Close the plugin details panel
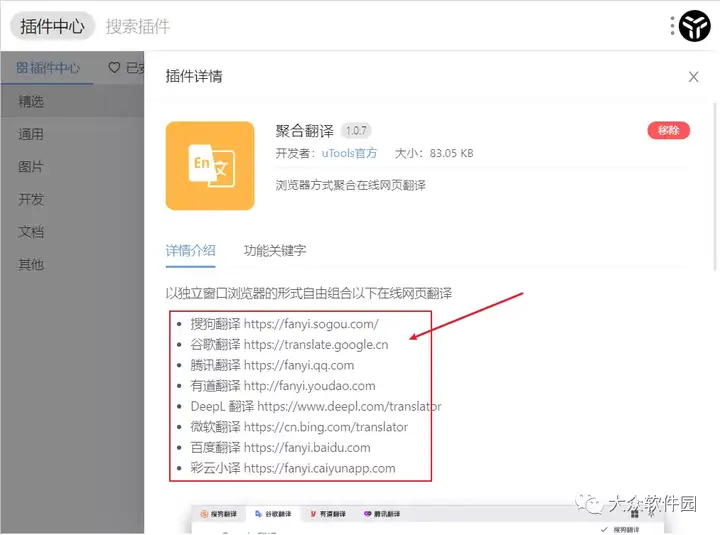720x535 pixels. click(693, 77)
